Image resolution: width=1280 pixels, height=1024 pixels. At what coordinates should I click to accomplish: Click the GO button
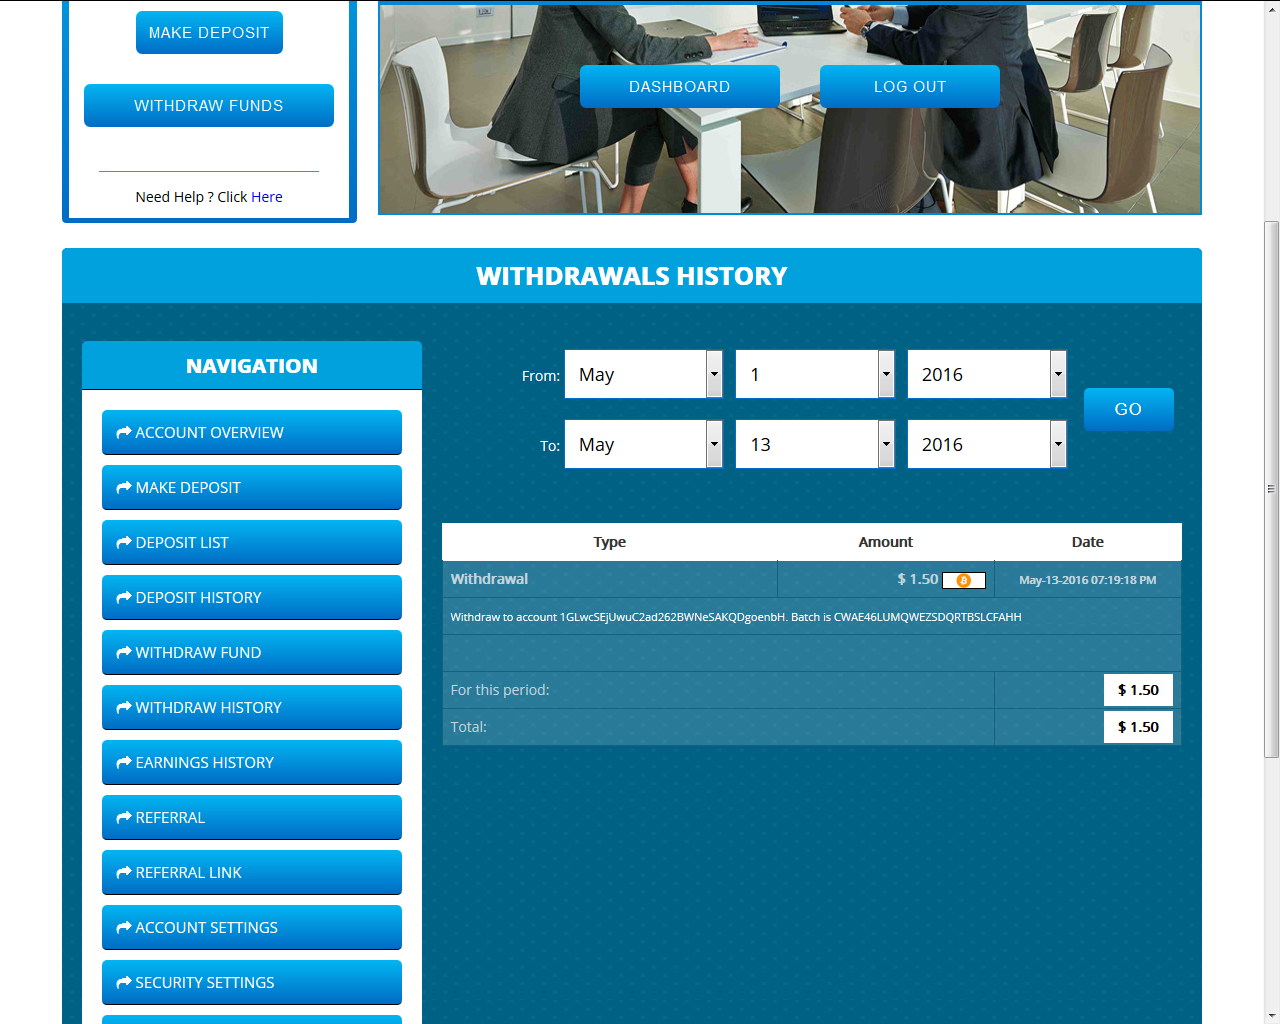pyautogui.click(x=1128, y=409)
